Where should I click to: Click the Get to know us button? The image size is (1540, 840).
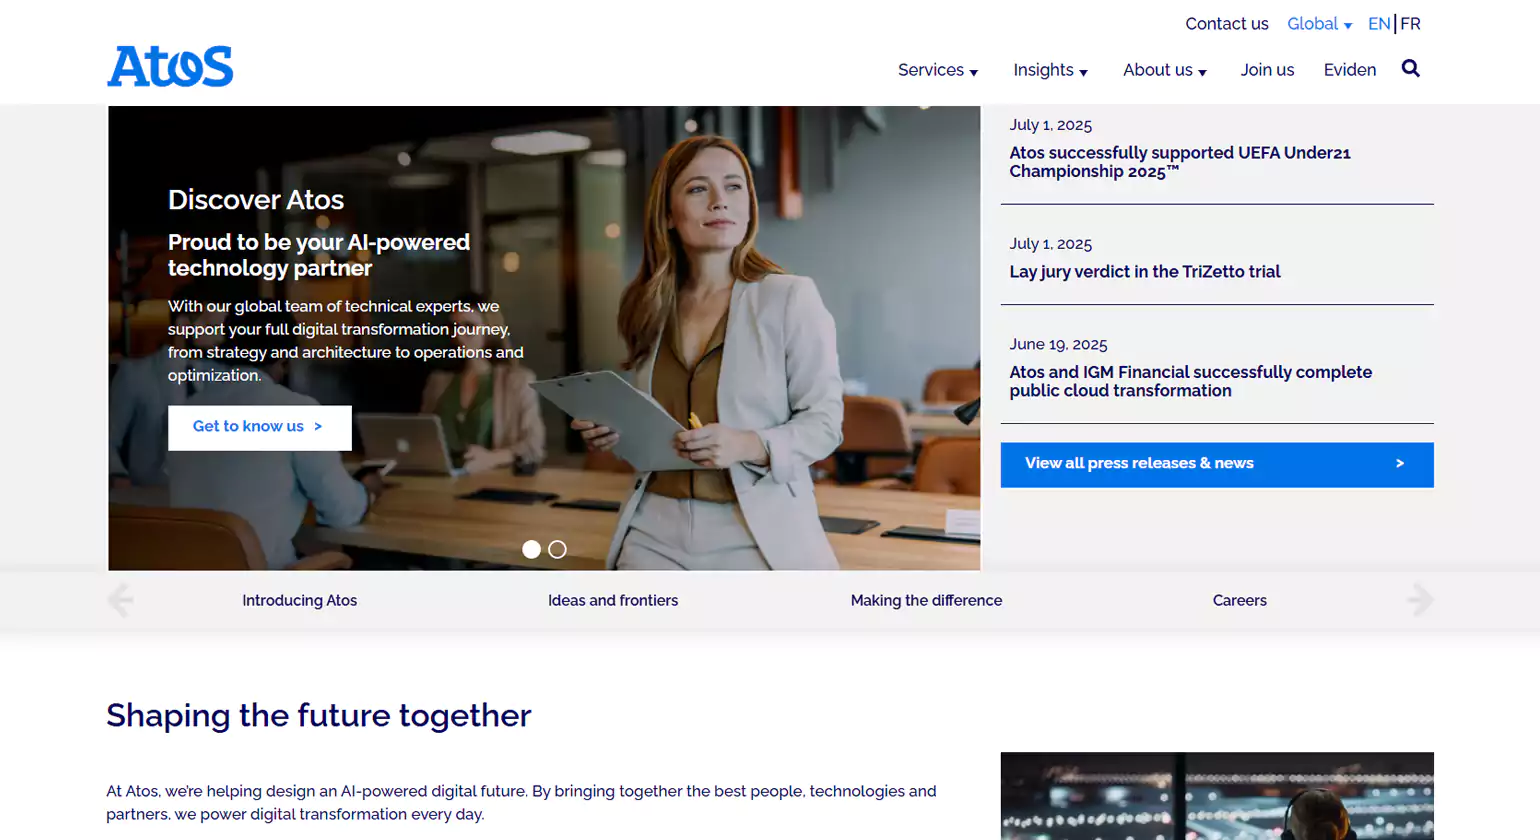tap(259, 427)
